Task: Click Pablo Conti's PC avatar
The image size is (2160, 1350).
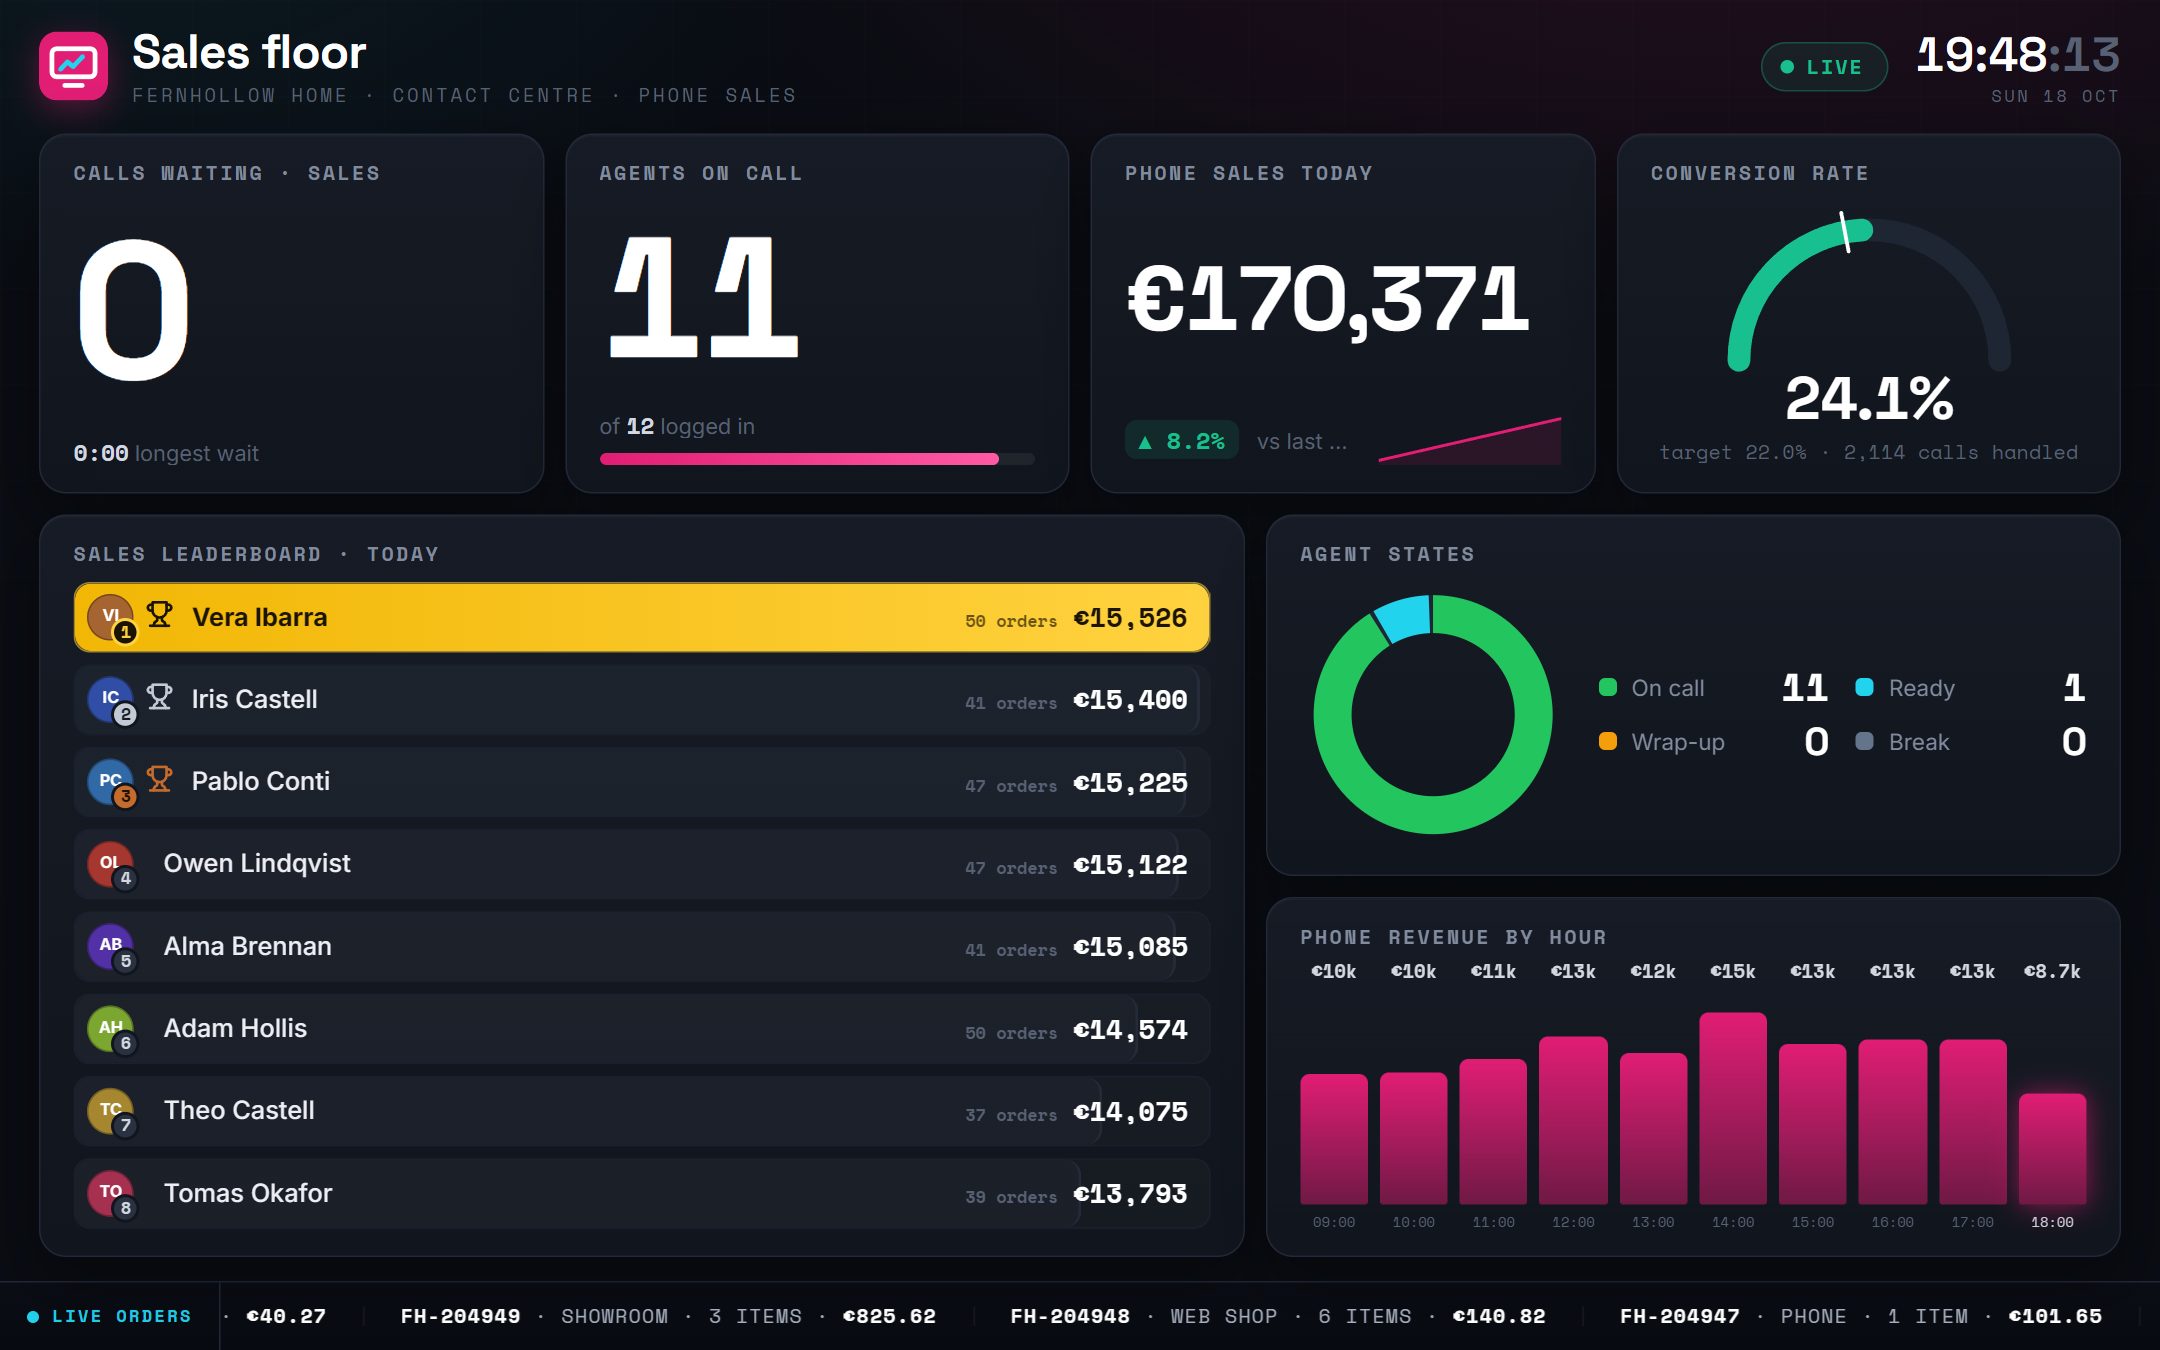Action: click(x=110, y=781)
